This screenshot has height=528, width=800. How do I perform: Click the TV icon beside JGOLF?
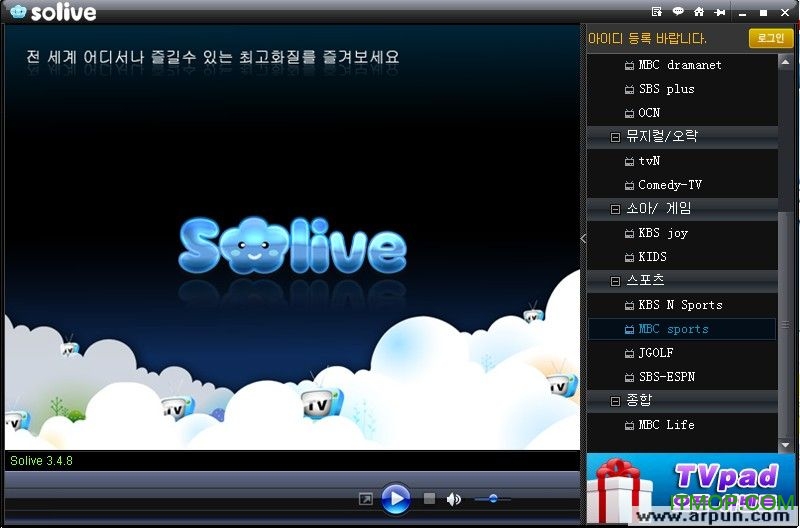(x=630, y=353)
